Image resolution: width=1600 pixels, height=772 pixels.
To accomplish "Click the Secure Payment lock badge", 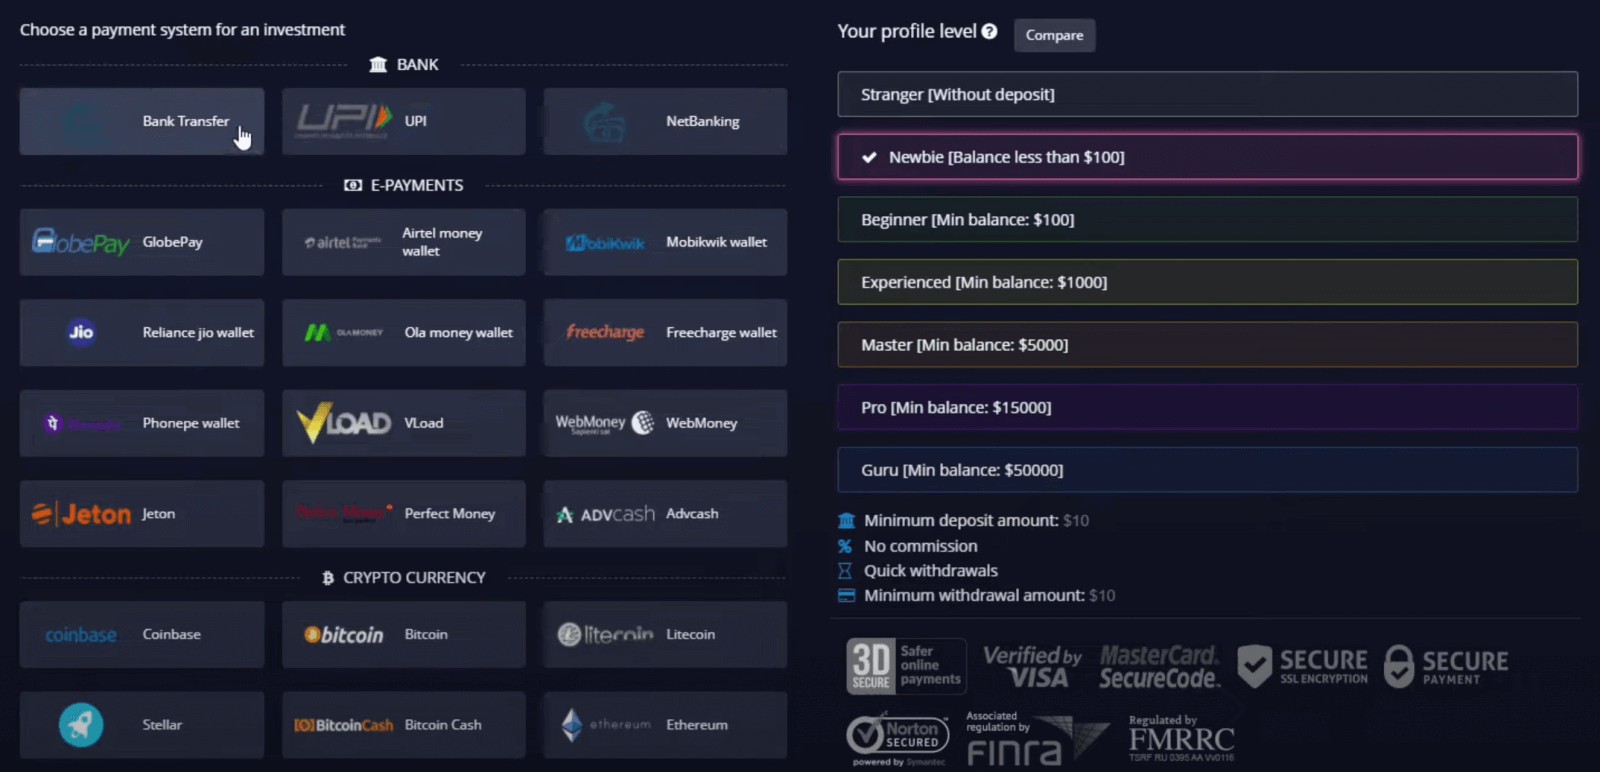I will 1446,667.
